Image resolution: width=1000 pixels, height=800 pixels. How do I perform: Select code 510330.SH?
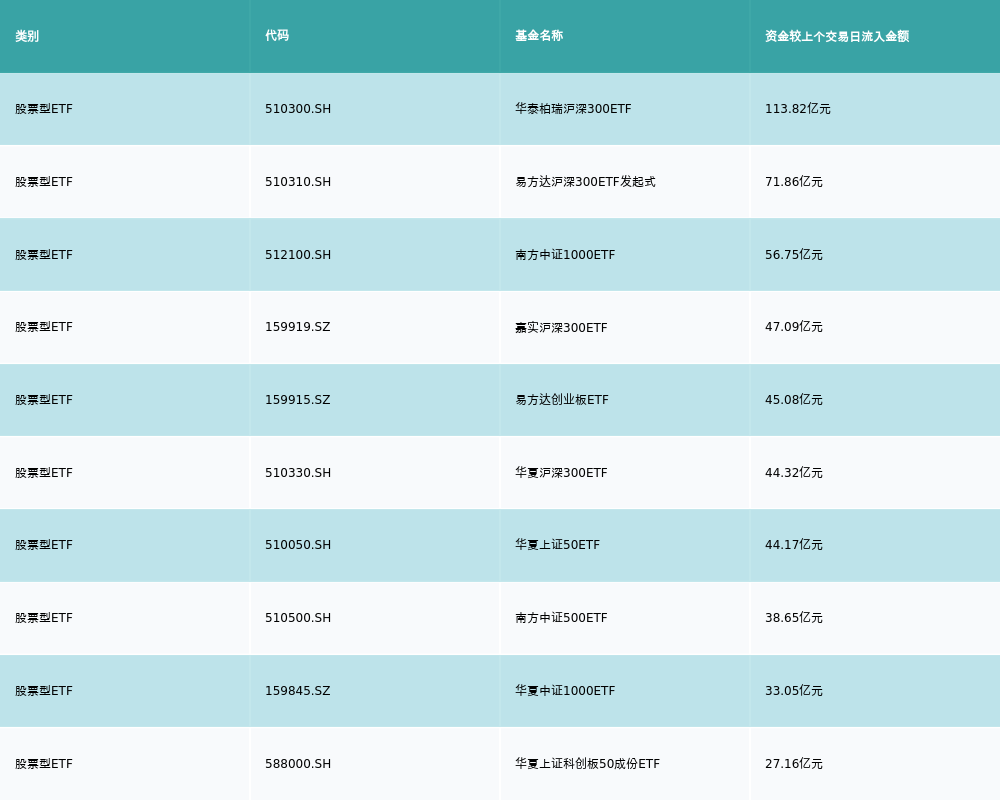click(298, 473)
